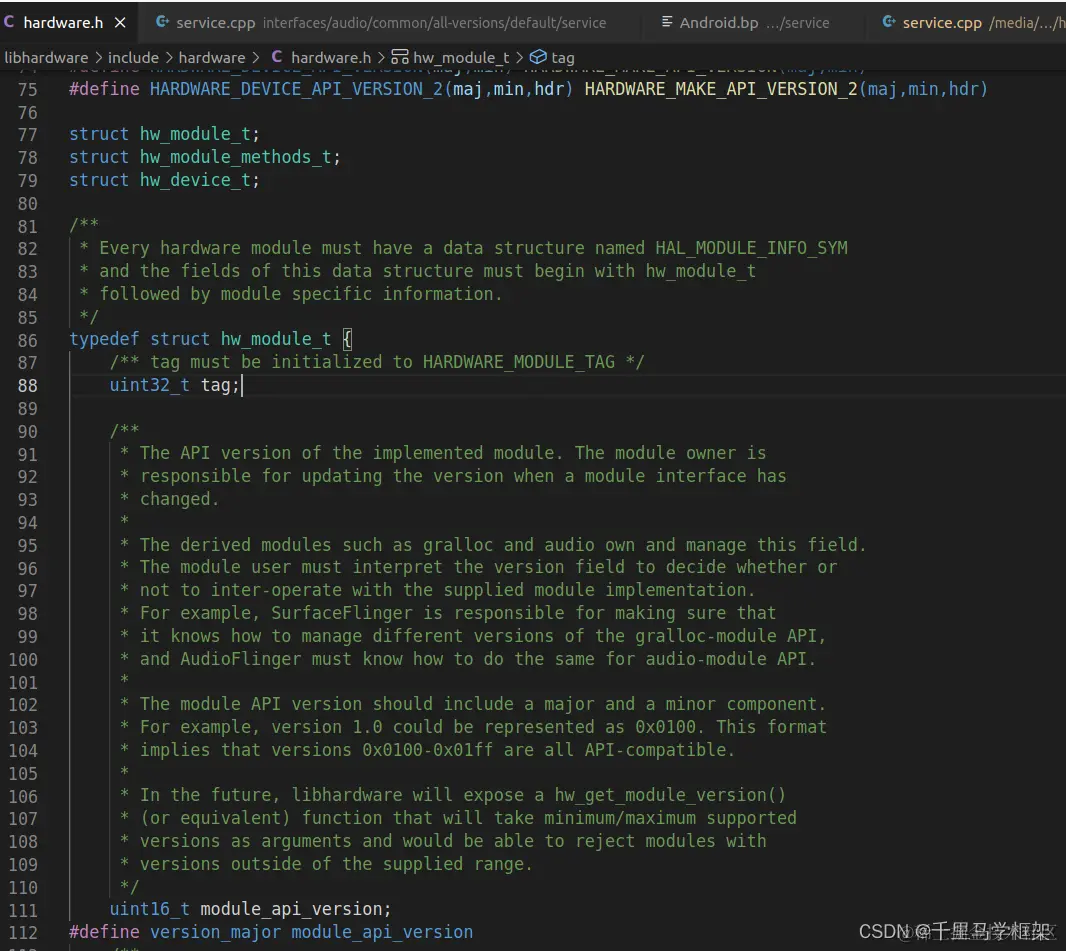The height and width of the screenshot is (951, 1066).
Task: Click hw_module_t name on line 86
Action: click(x=276, y=339)
